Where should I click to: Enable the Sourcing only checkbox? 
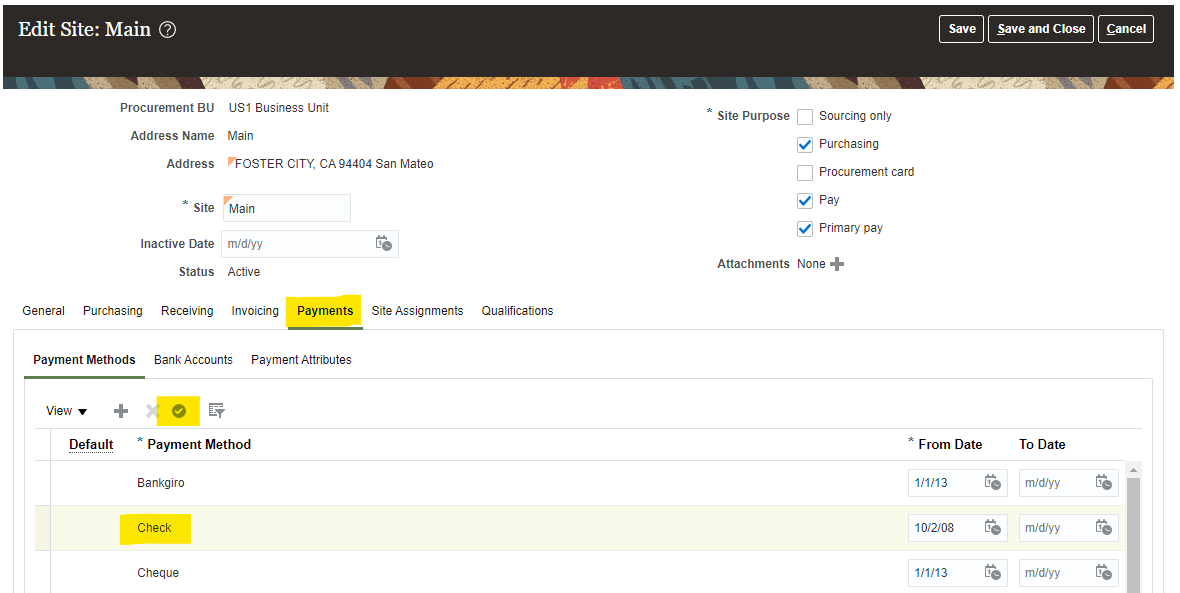tap(805, 117)
